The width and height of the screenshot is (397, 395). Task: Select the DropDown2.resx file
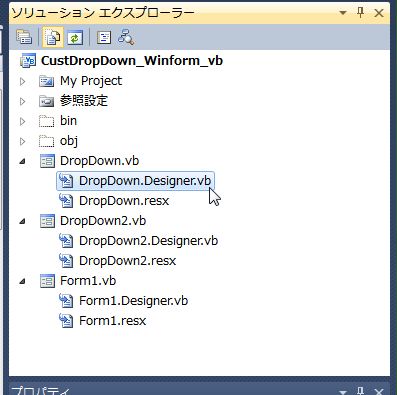click(127, 261)
